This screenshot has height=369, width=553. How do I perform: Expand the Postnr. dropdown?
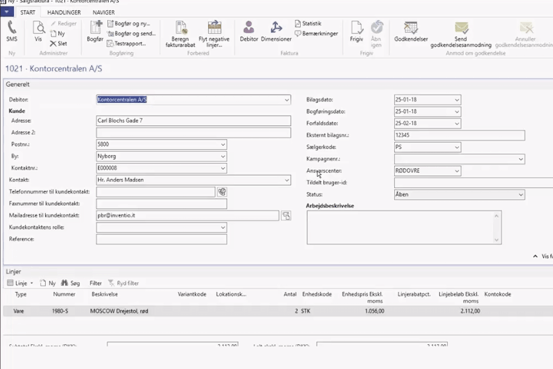pyautogui.click(x=223, y=145)
